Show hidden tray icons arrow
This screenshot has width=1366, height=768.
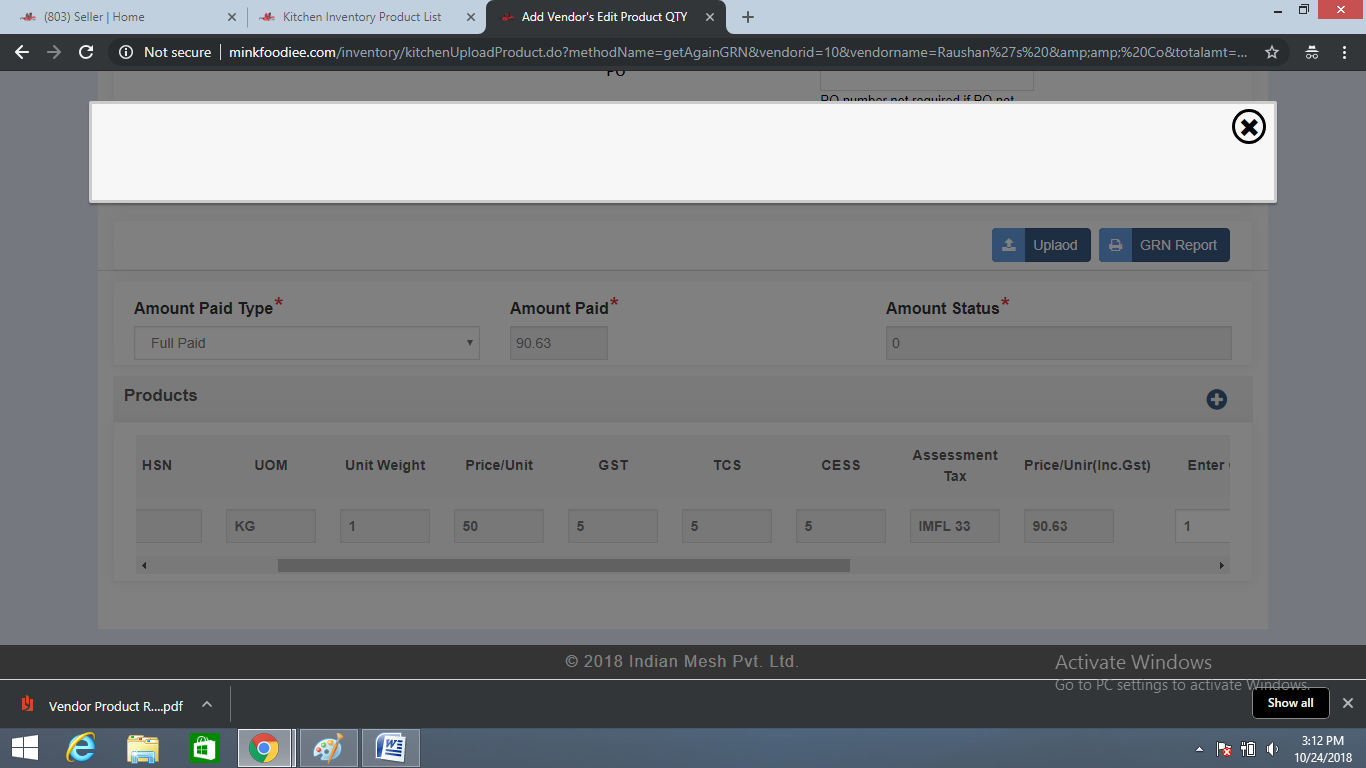1199,749
